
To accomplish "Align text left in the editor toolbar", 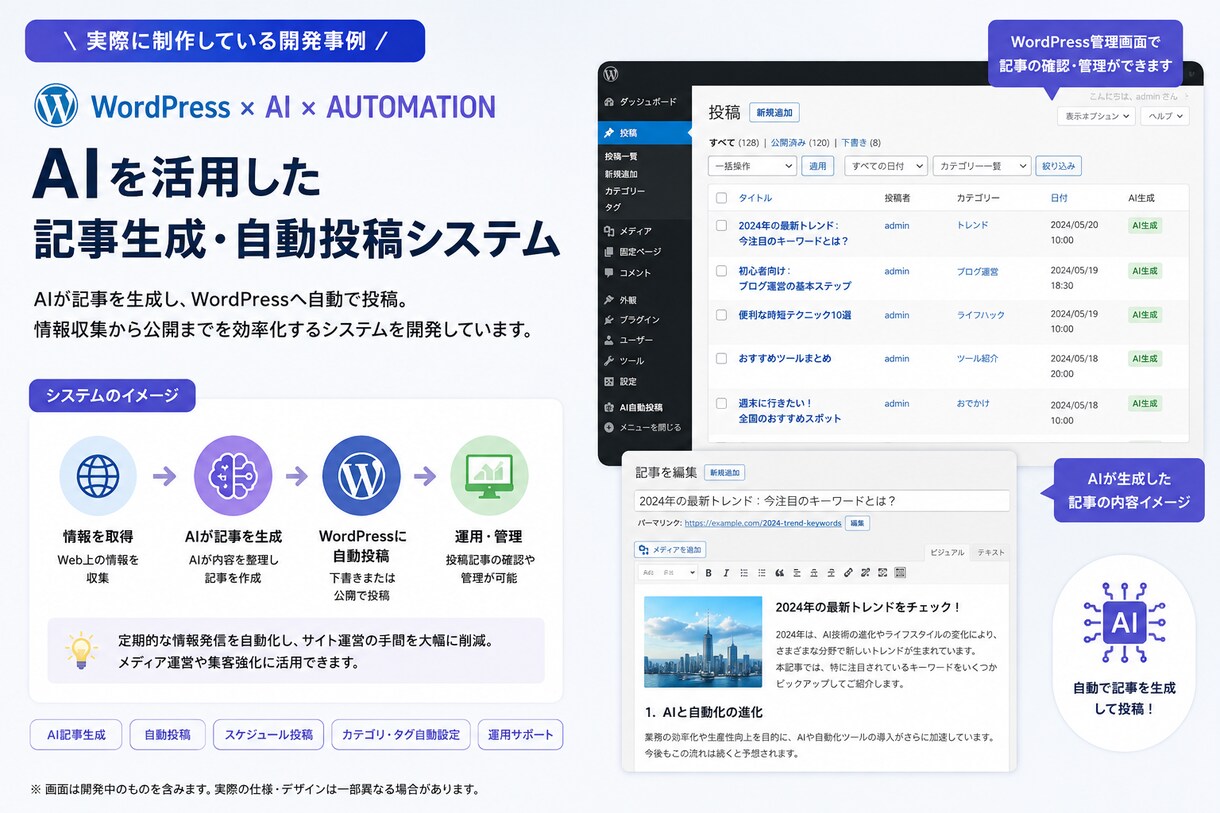I will click(797, 573).
